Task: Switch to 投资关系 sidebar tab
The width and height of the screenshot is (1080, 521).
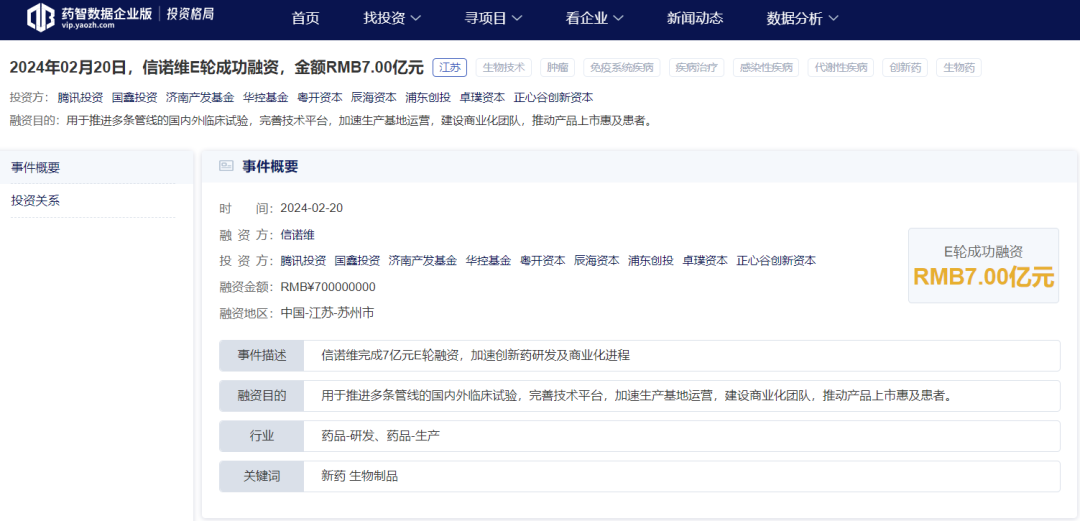Action: 94,201
